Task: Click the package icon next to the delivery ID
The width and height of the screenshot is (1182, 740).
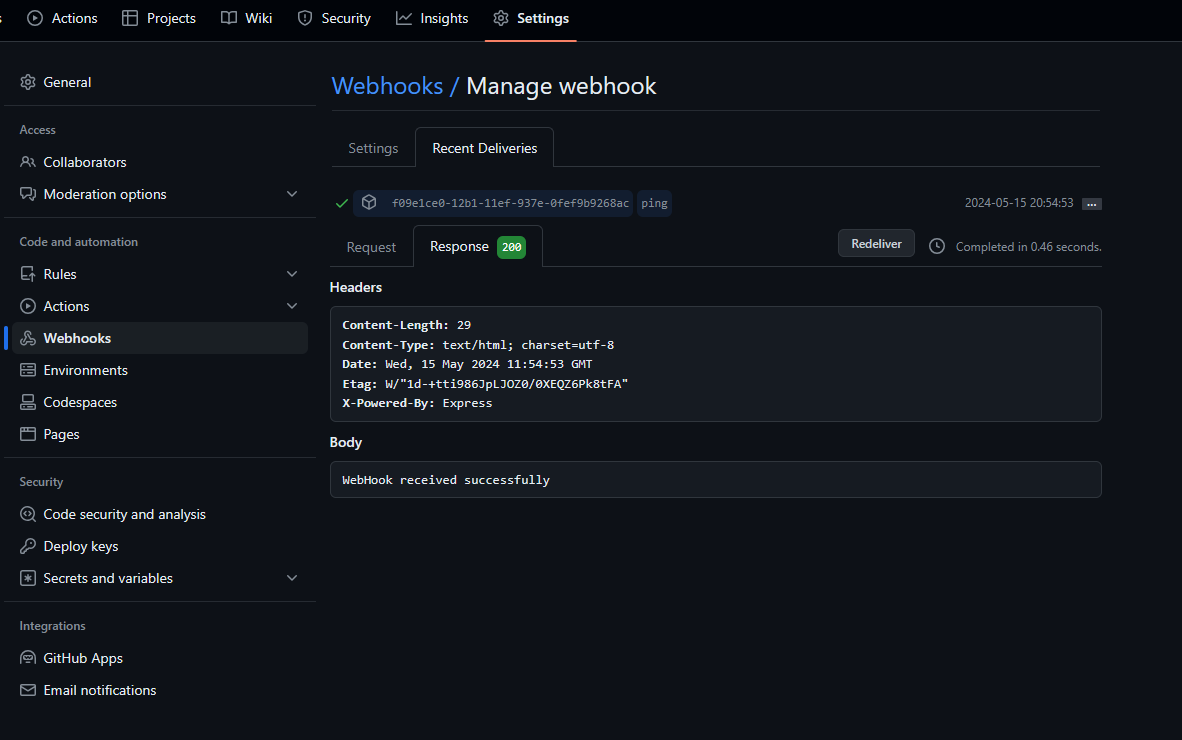Action: click(368, 202)
